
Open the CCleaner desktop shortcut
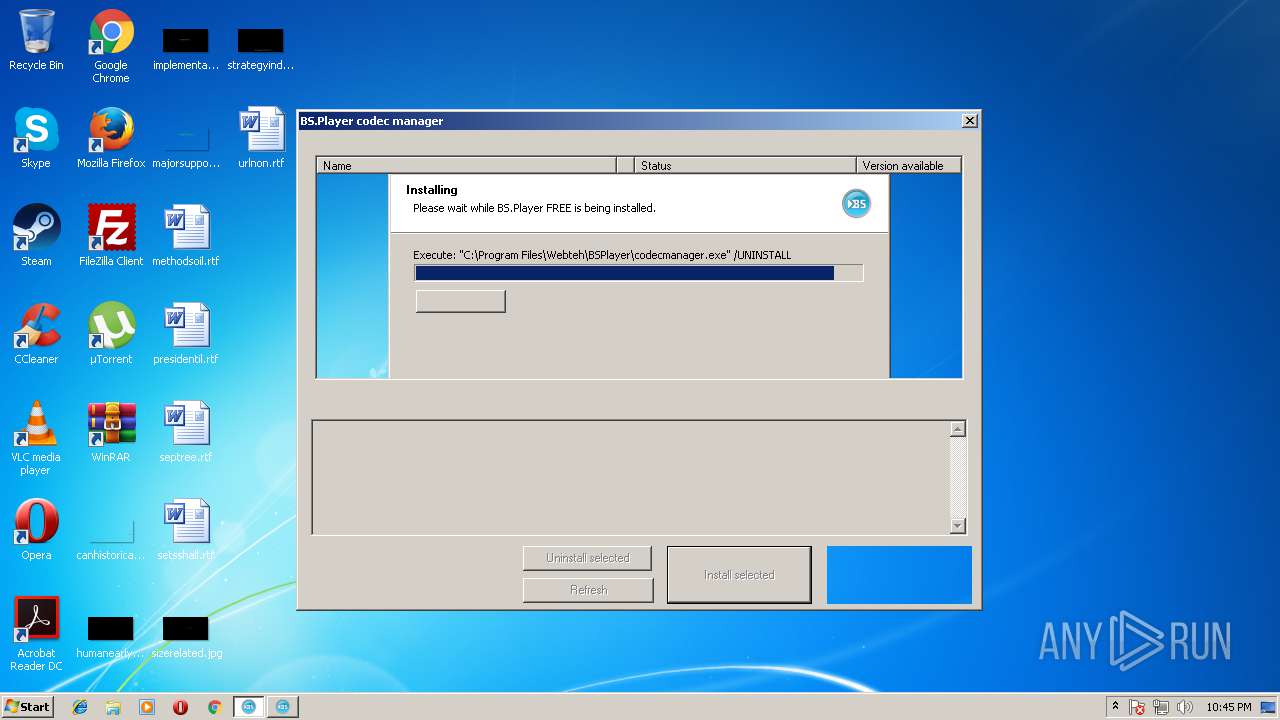(36, 334)
